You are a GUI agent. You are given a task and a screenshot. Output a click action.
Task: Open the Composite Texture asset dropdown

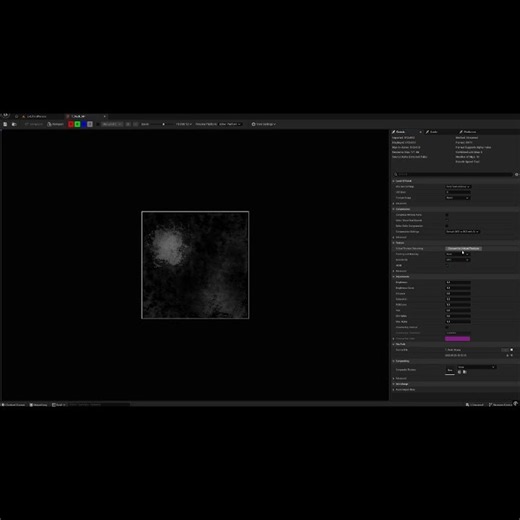(x=477, y=367)
